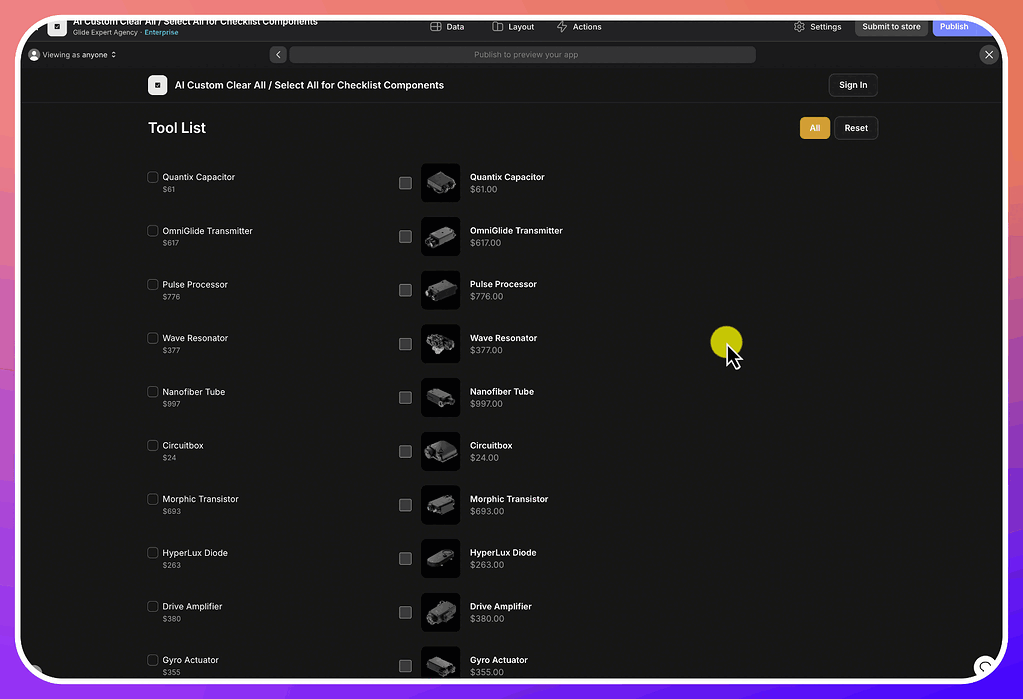
Task: Open the Data panel icon in the toolbar
Action: (435, 27)
